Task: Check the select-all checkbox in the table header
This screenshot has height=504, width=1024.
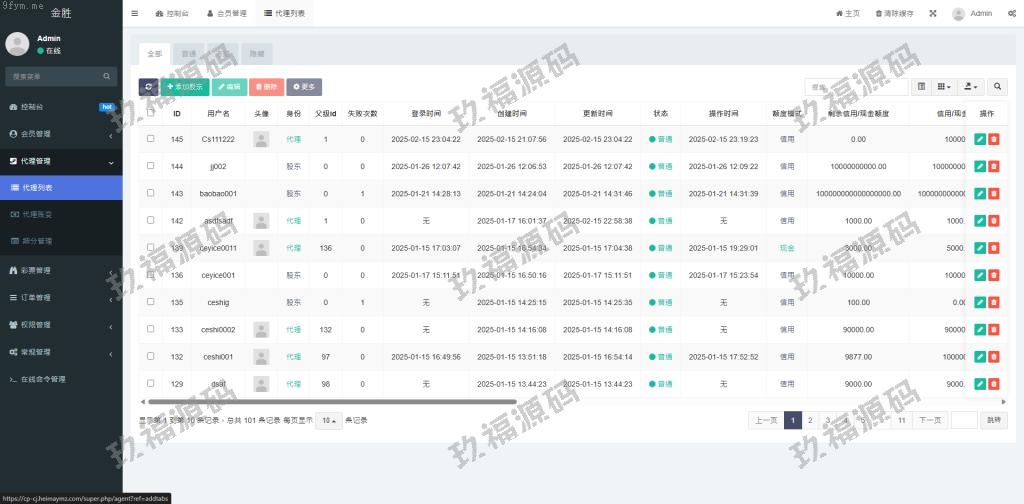Action: coord(151,113)
